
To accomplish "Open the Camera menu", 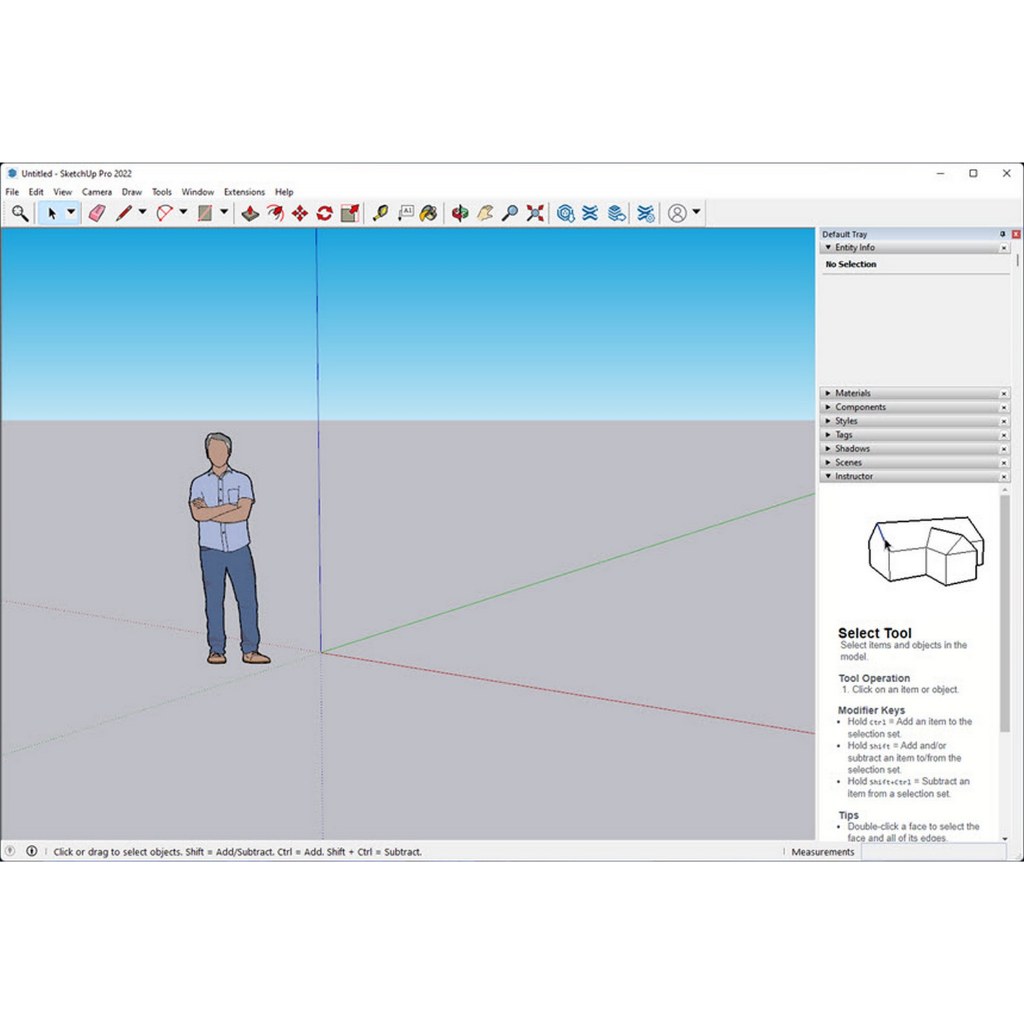I will pyautogui.click(x=96, y=191).
